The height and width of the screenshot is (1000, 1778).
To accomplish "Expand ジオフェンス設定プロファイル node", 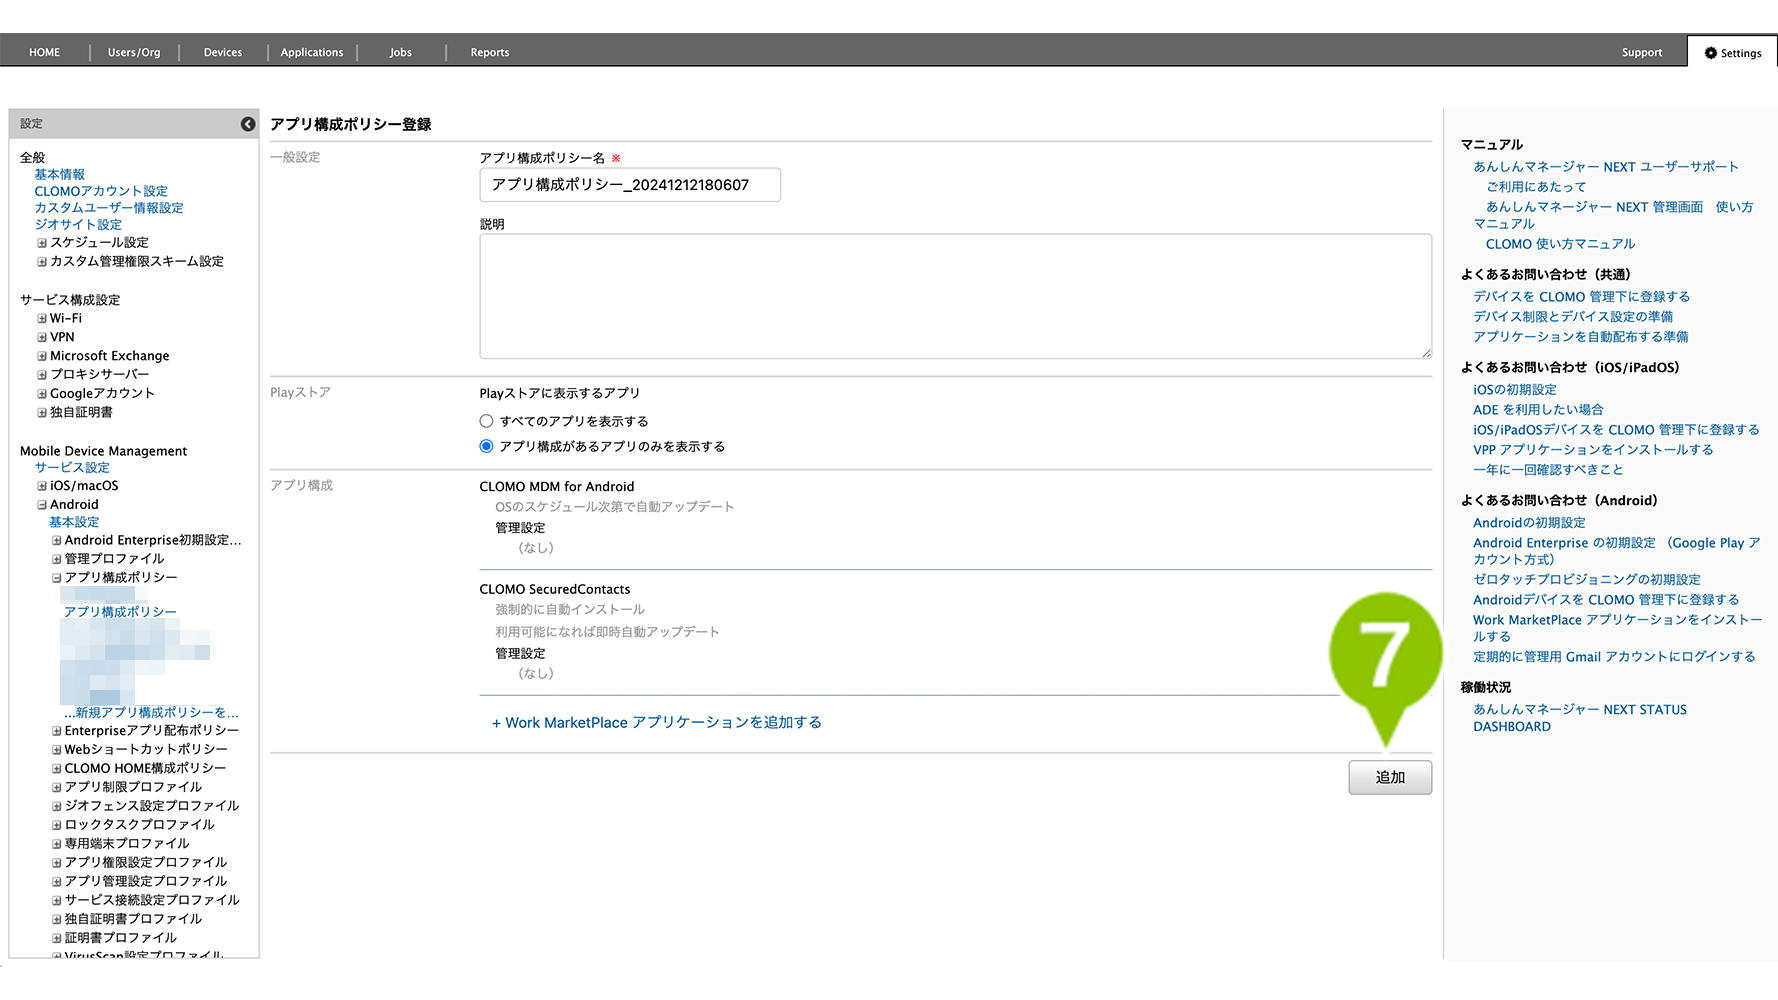I will coord(57,807).
